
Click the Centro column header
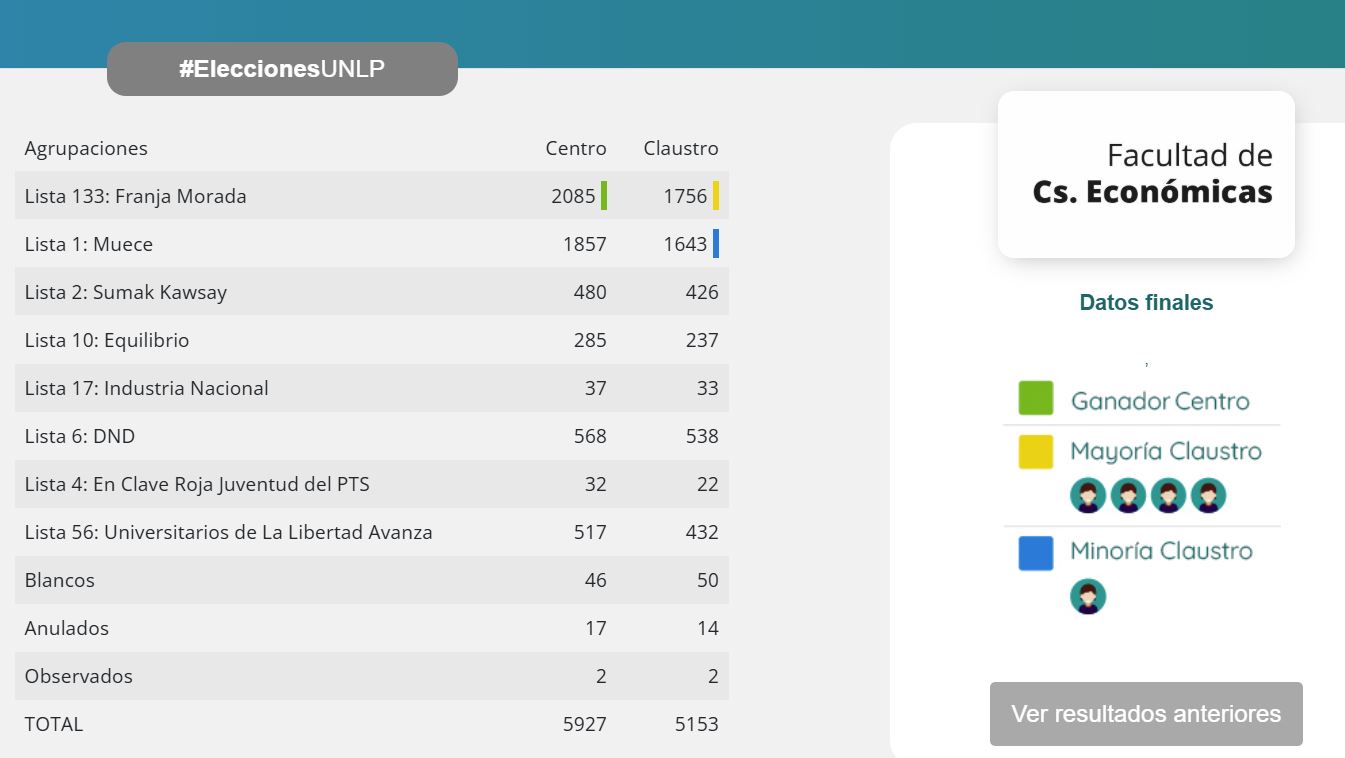click(x=576, y=148)
